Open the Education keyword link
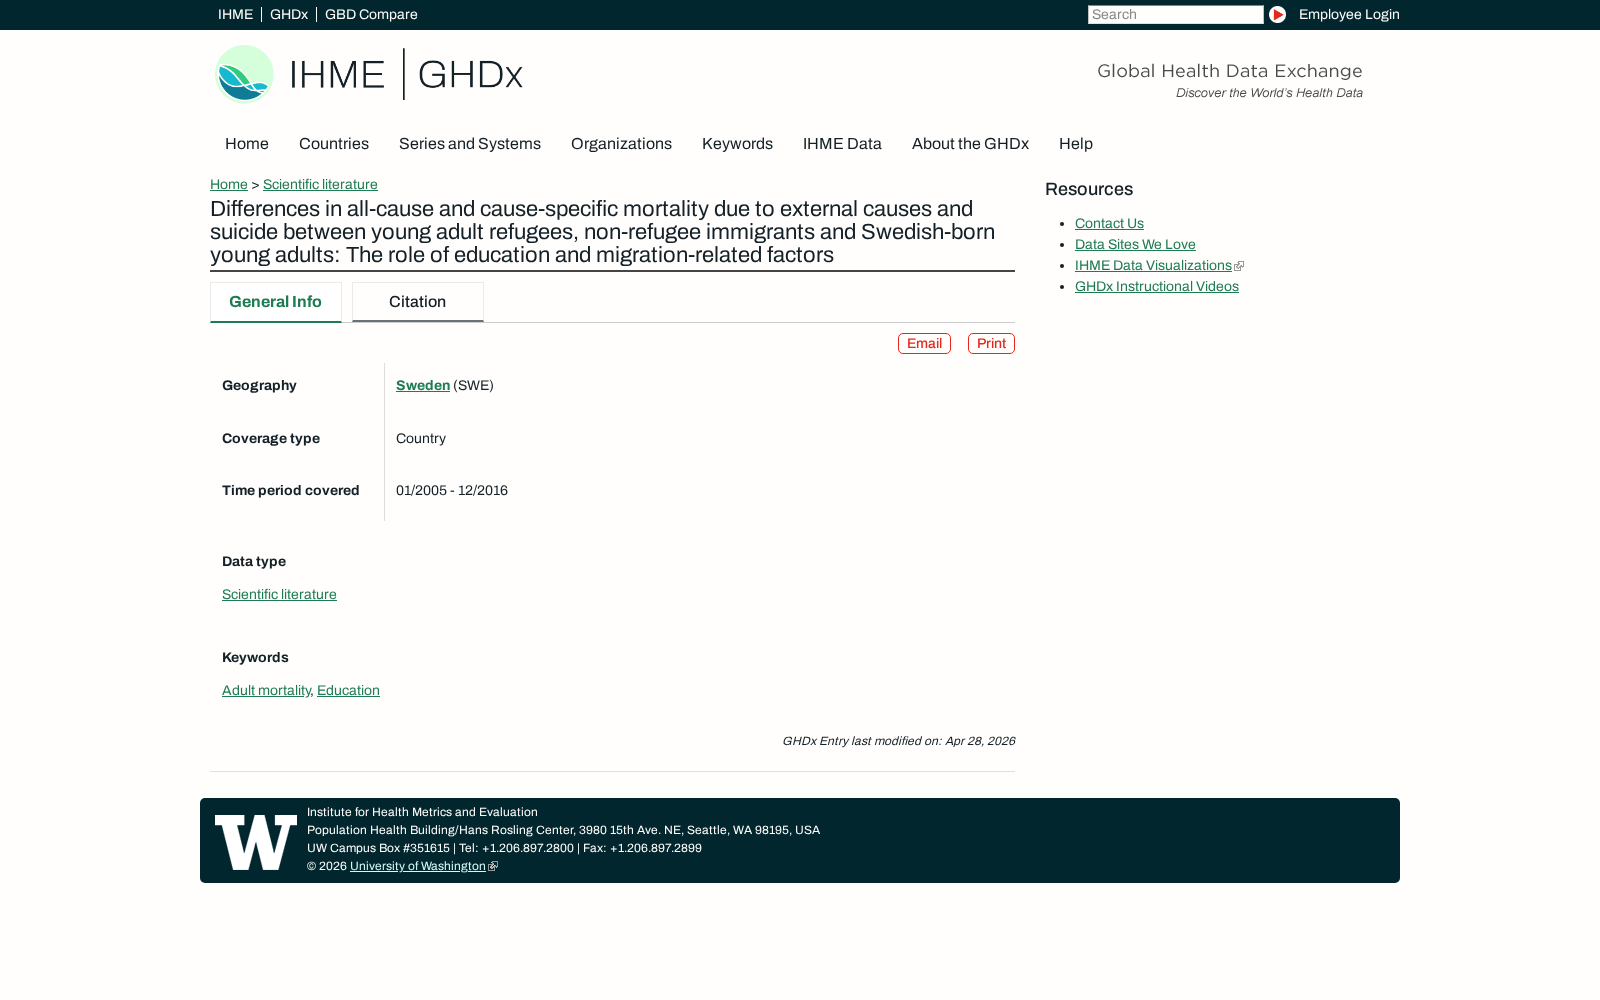Screen dimensions: 1600x1000 (x=348, y=690)
